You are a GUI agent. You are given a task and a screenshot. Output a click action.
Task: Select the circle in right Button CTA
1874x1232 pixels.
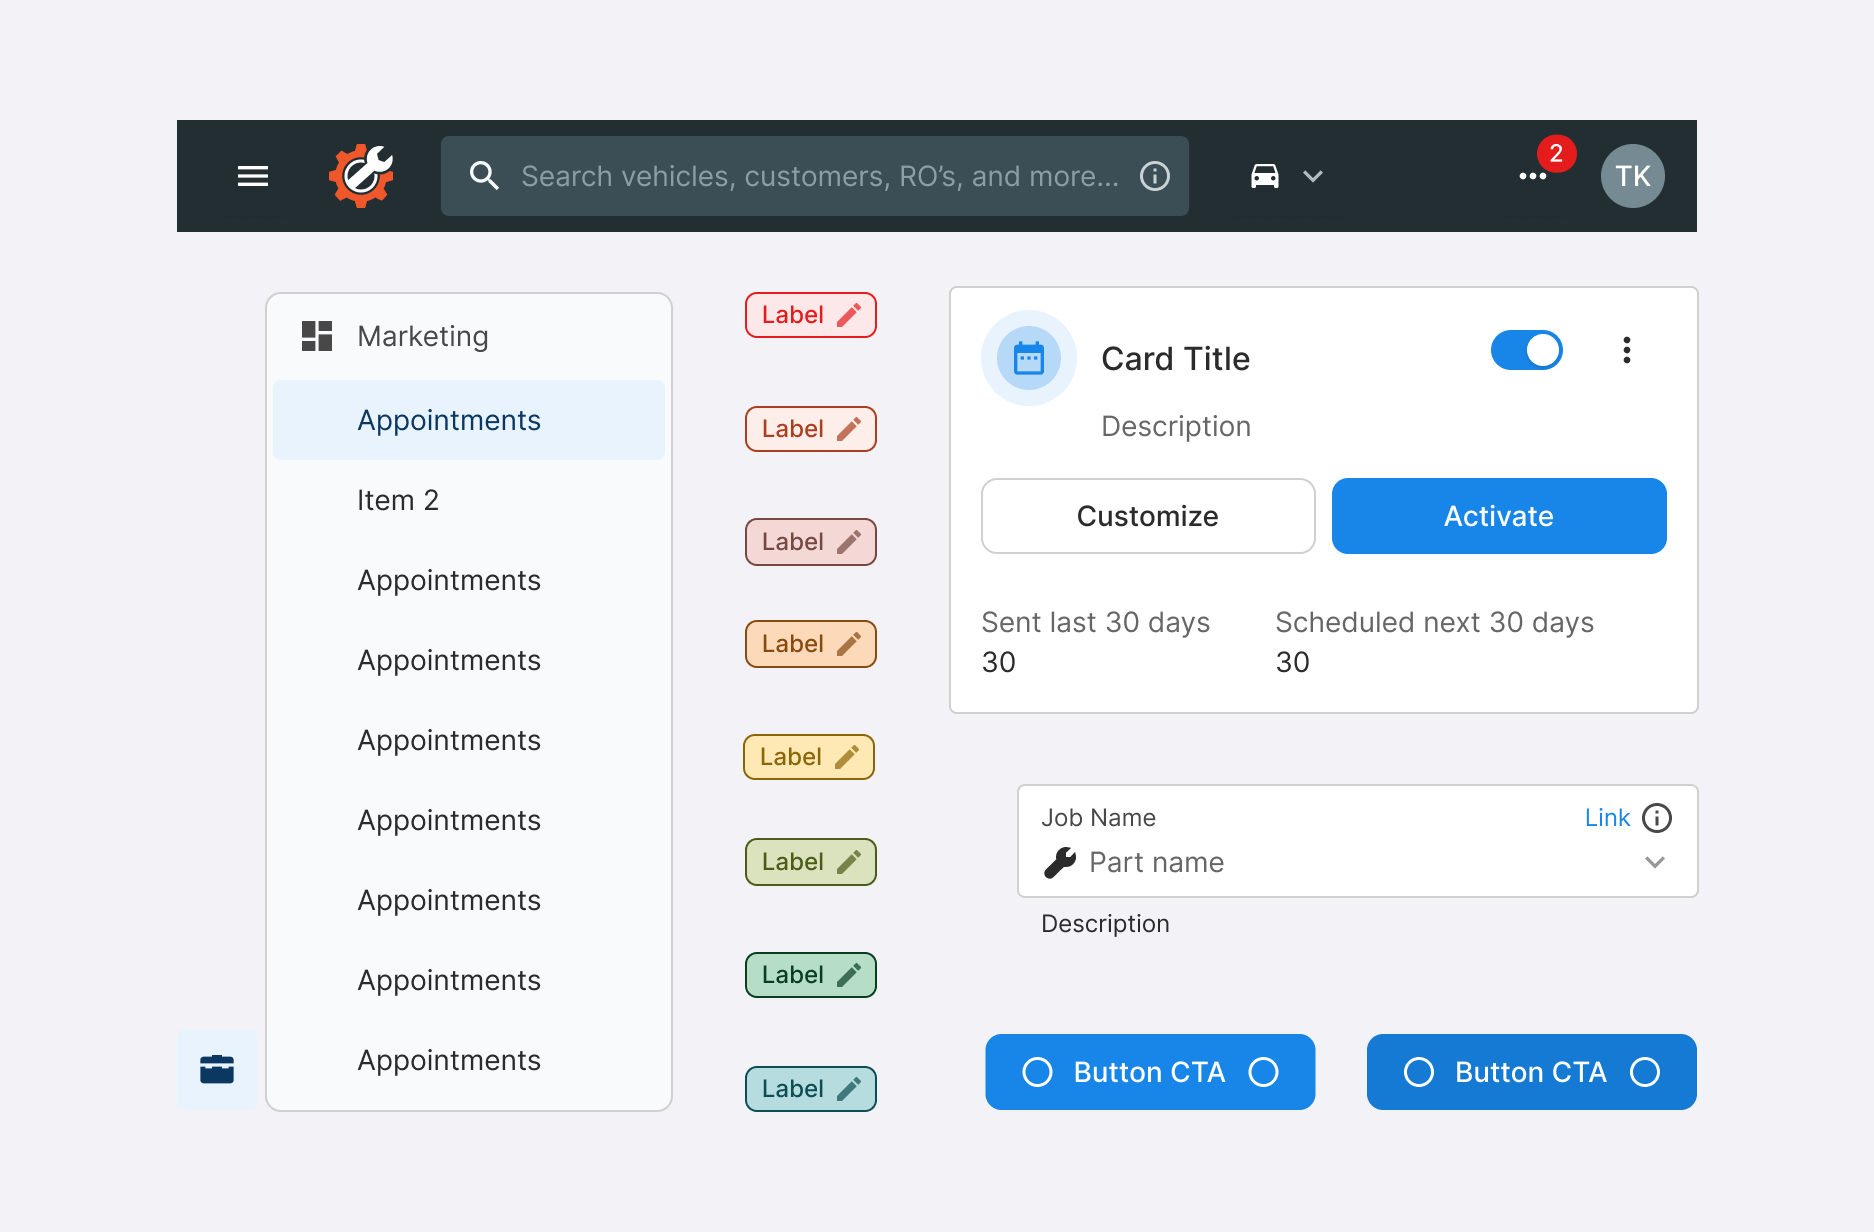[1419, 1071]
